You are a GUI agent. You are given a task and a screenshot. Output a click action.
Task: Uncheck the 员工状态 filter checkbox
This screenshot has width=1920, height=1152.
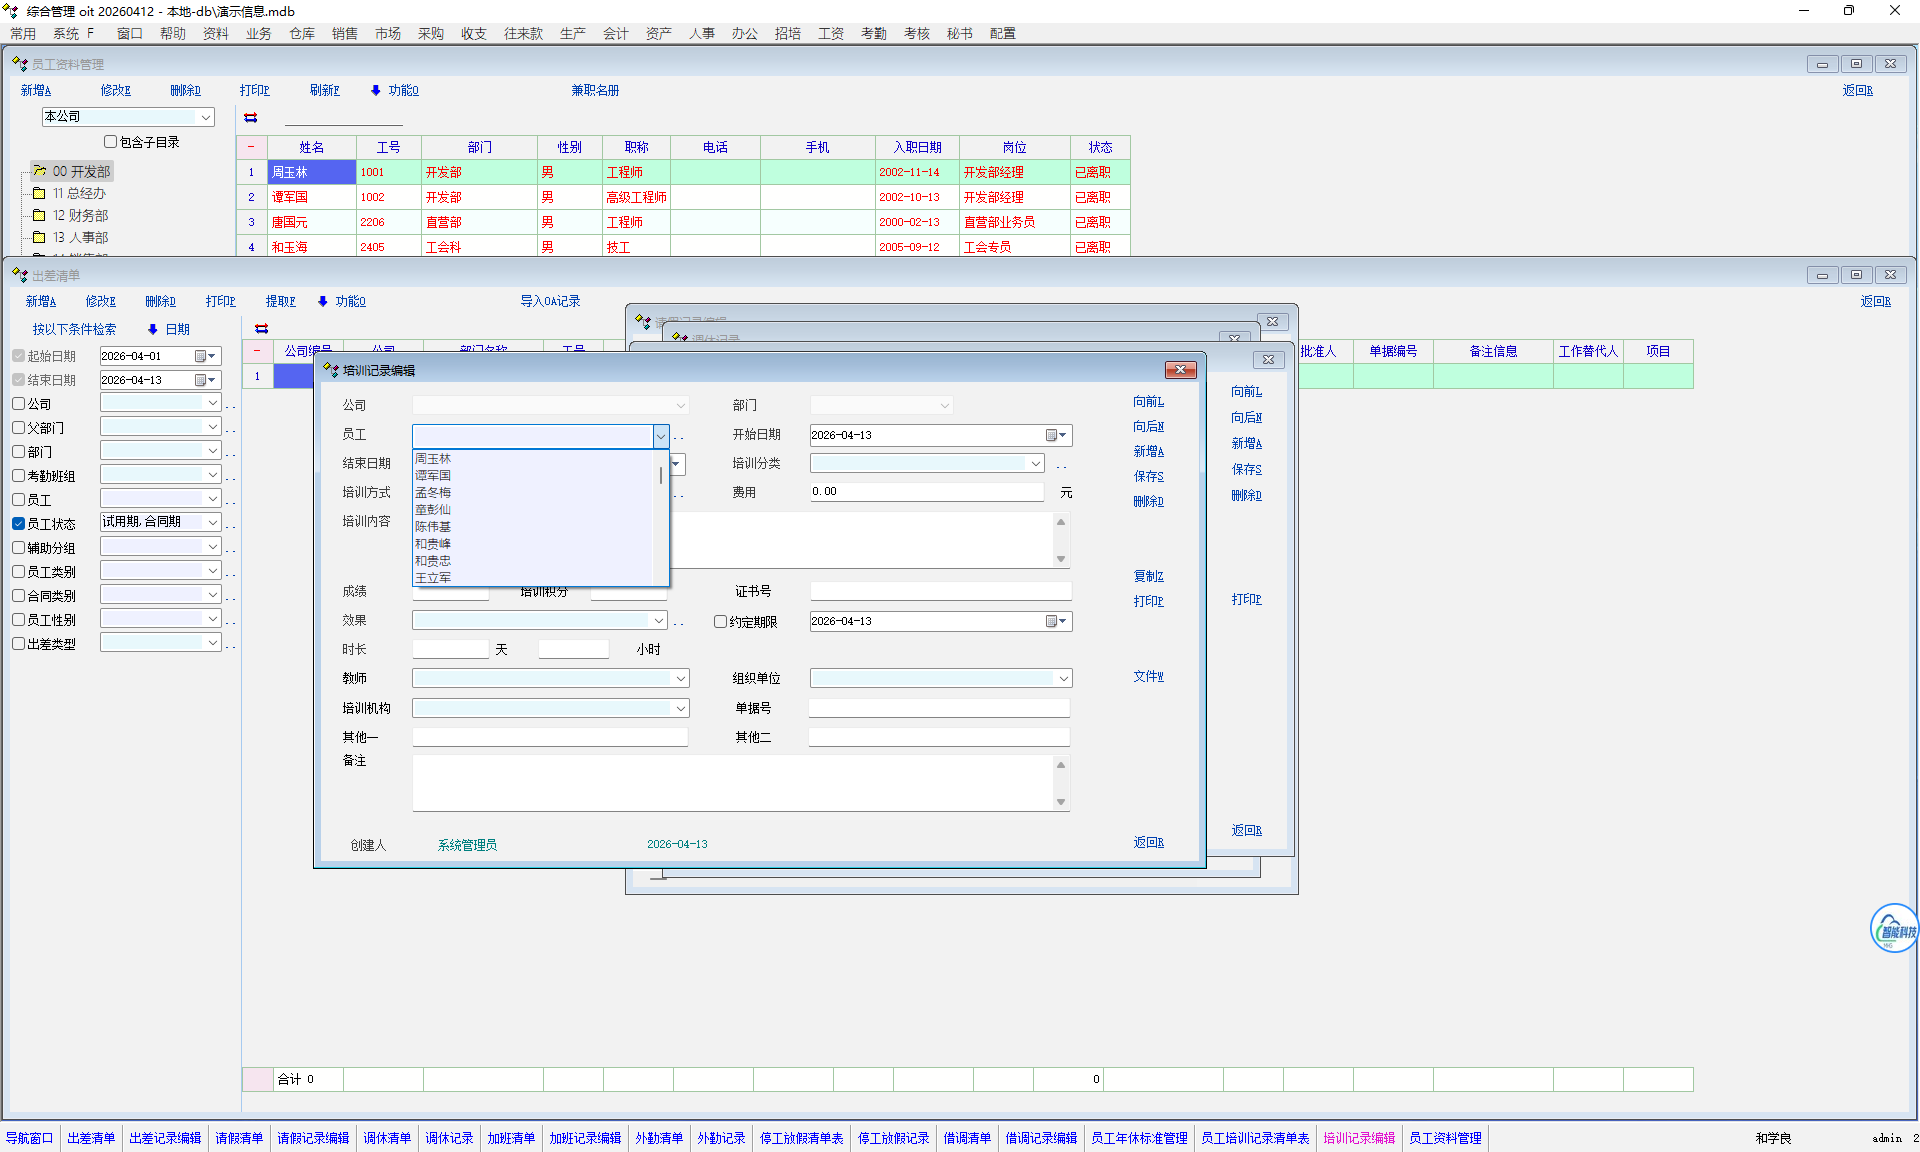19,523
